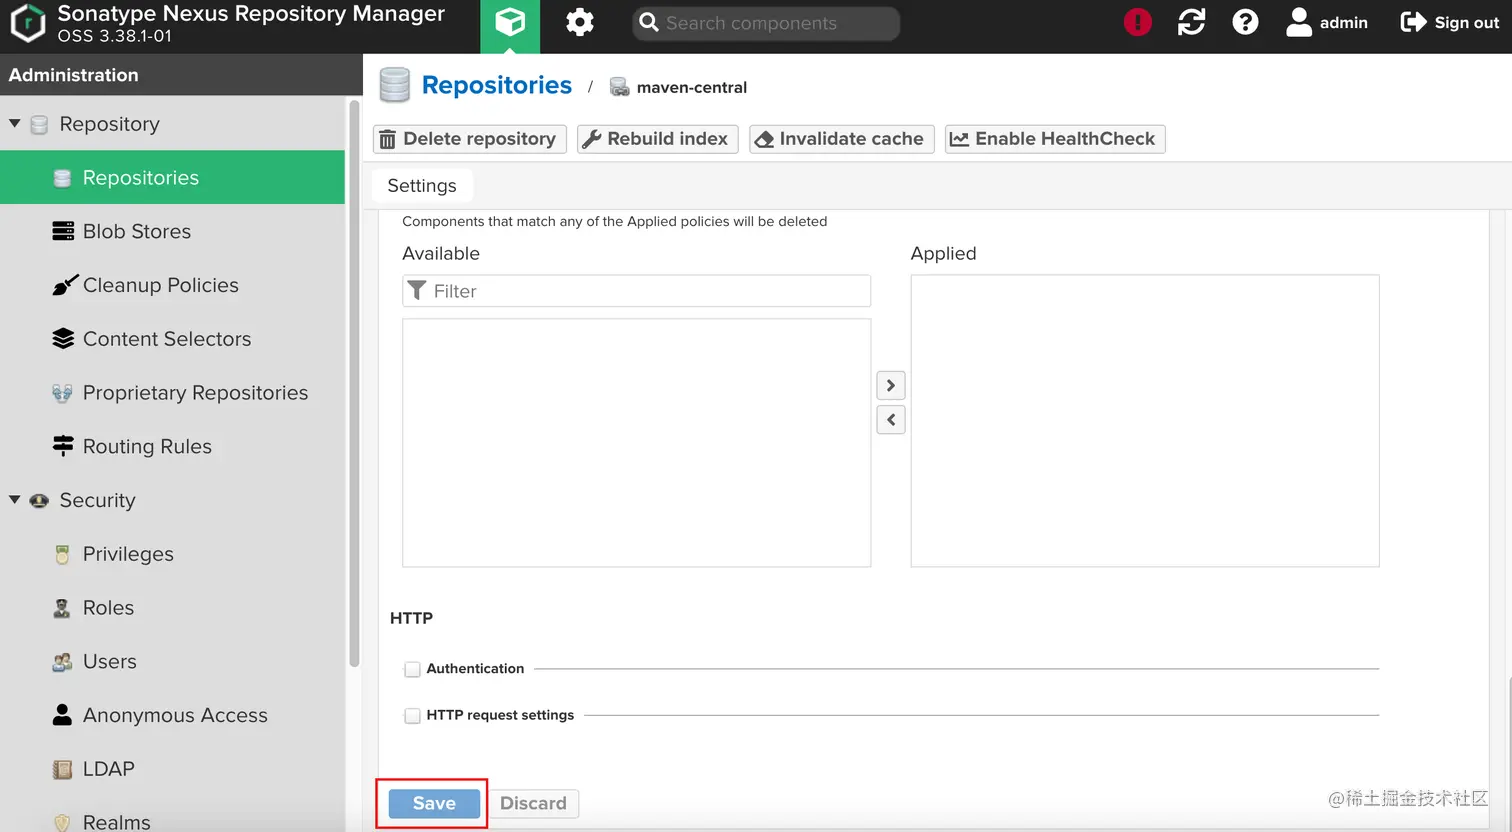The height and width of the screenshot is (832, 1512).
Task: Click the large Repositories database icon
Action: tap(395, 86)
